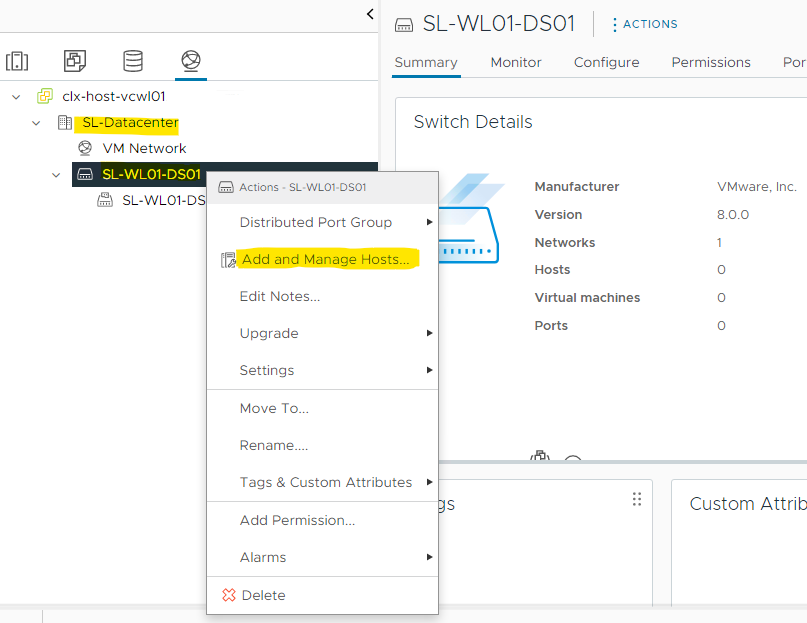Viewport: 807px width, 623px height.
Task: Expand Tags & Custom Attributes submenu arrow
Action: [429, 482]
